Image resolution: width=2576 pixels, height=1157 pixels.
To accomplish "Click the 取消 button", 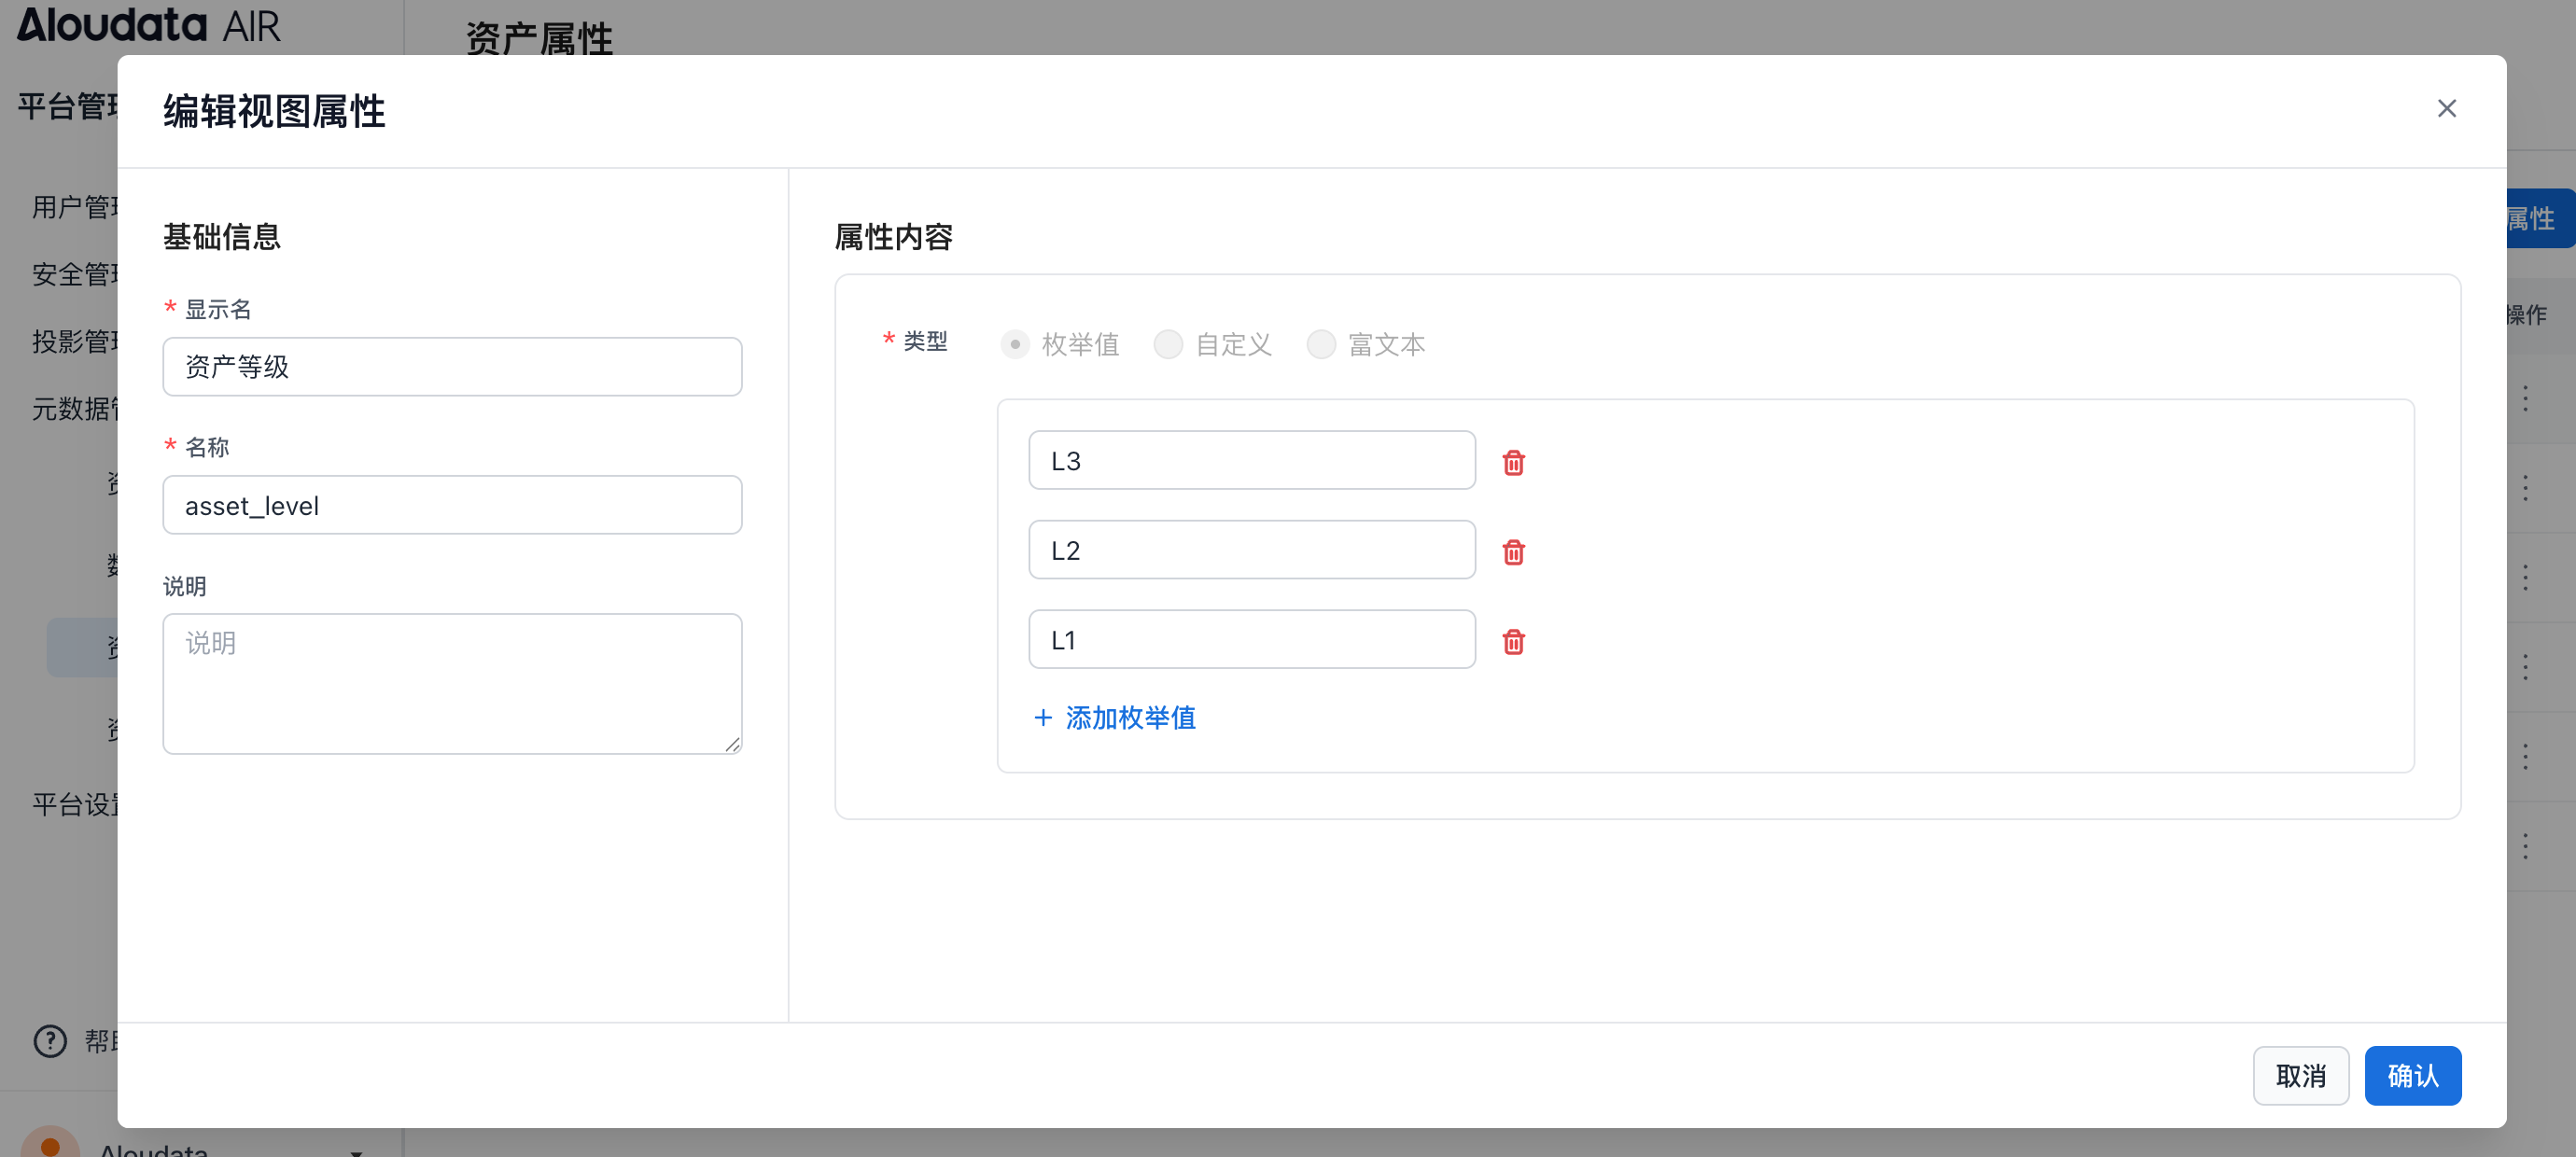I will (x=2300, y=1076).
